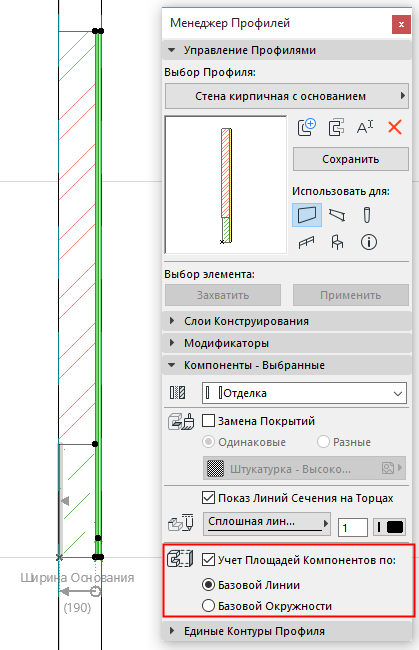Click the Применить button

tap(351, 295)
